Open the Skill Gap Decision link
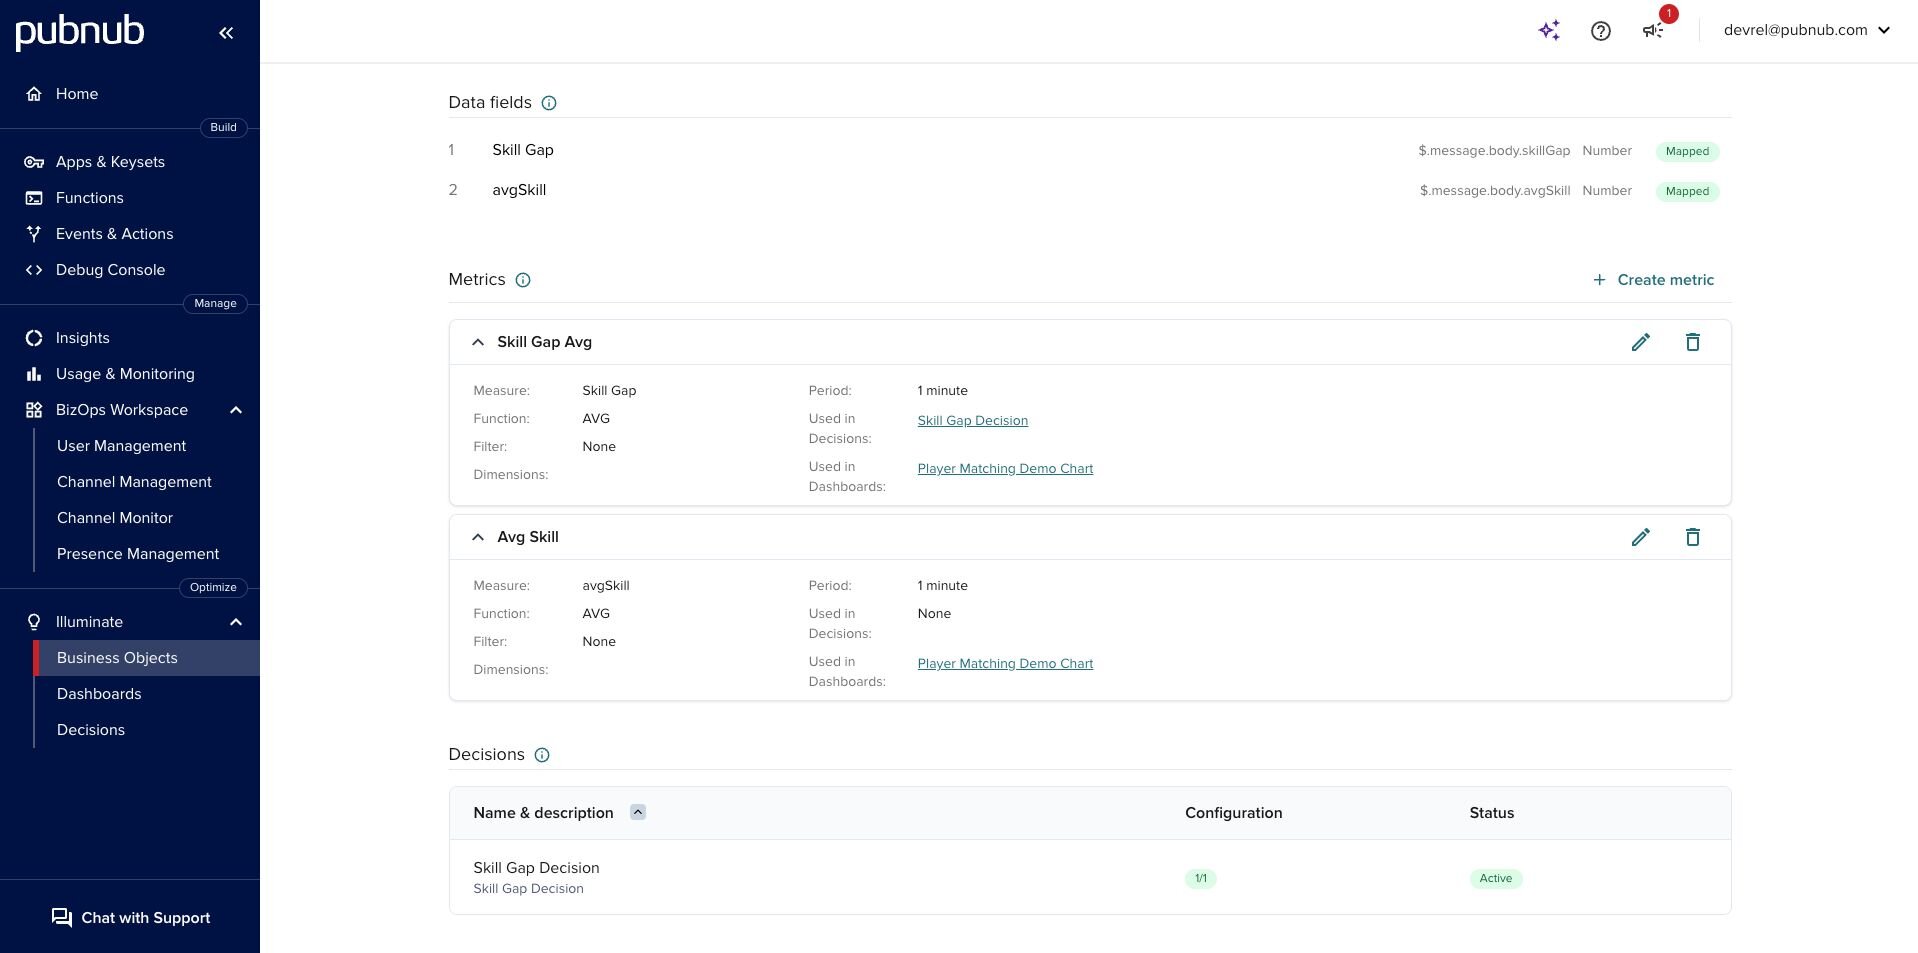Viewport: 1918px width, 953px height. [x=972, y=421]
